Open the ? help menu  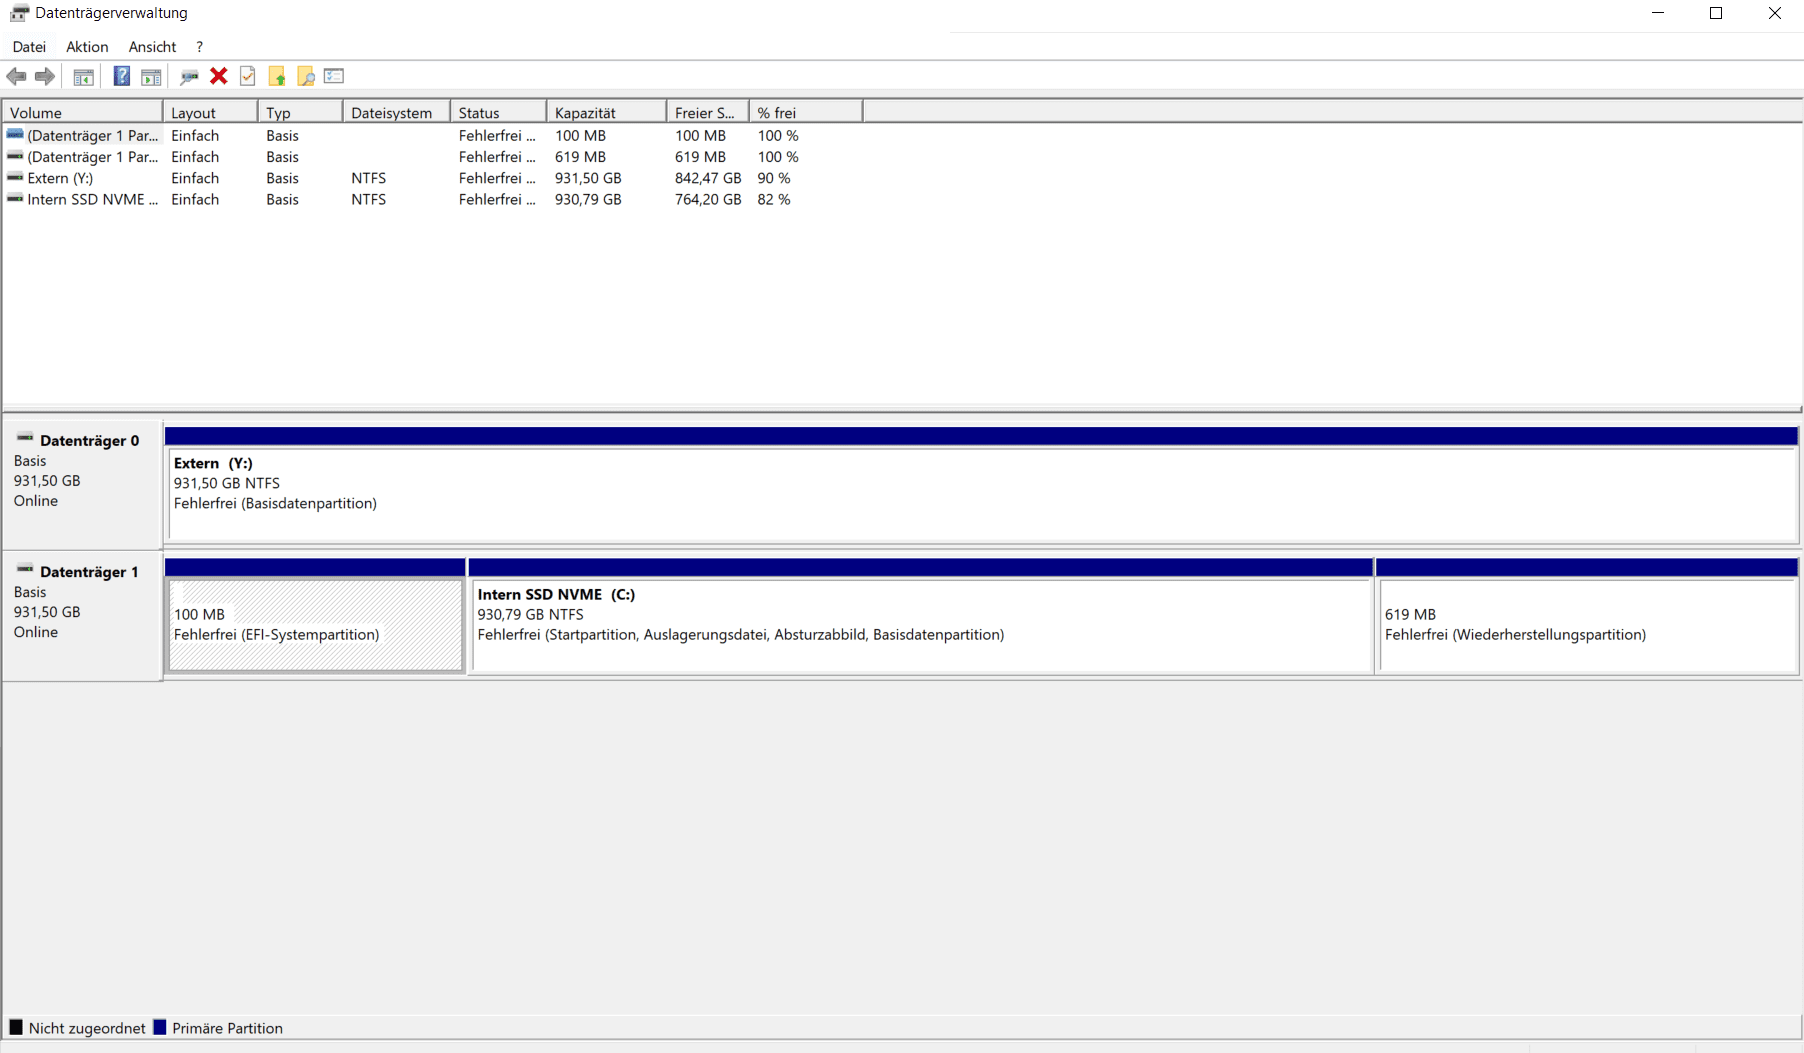[199, 47]
